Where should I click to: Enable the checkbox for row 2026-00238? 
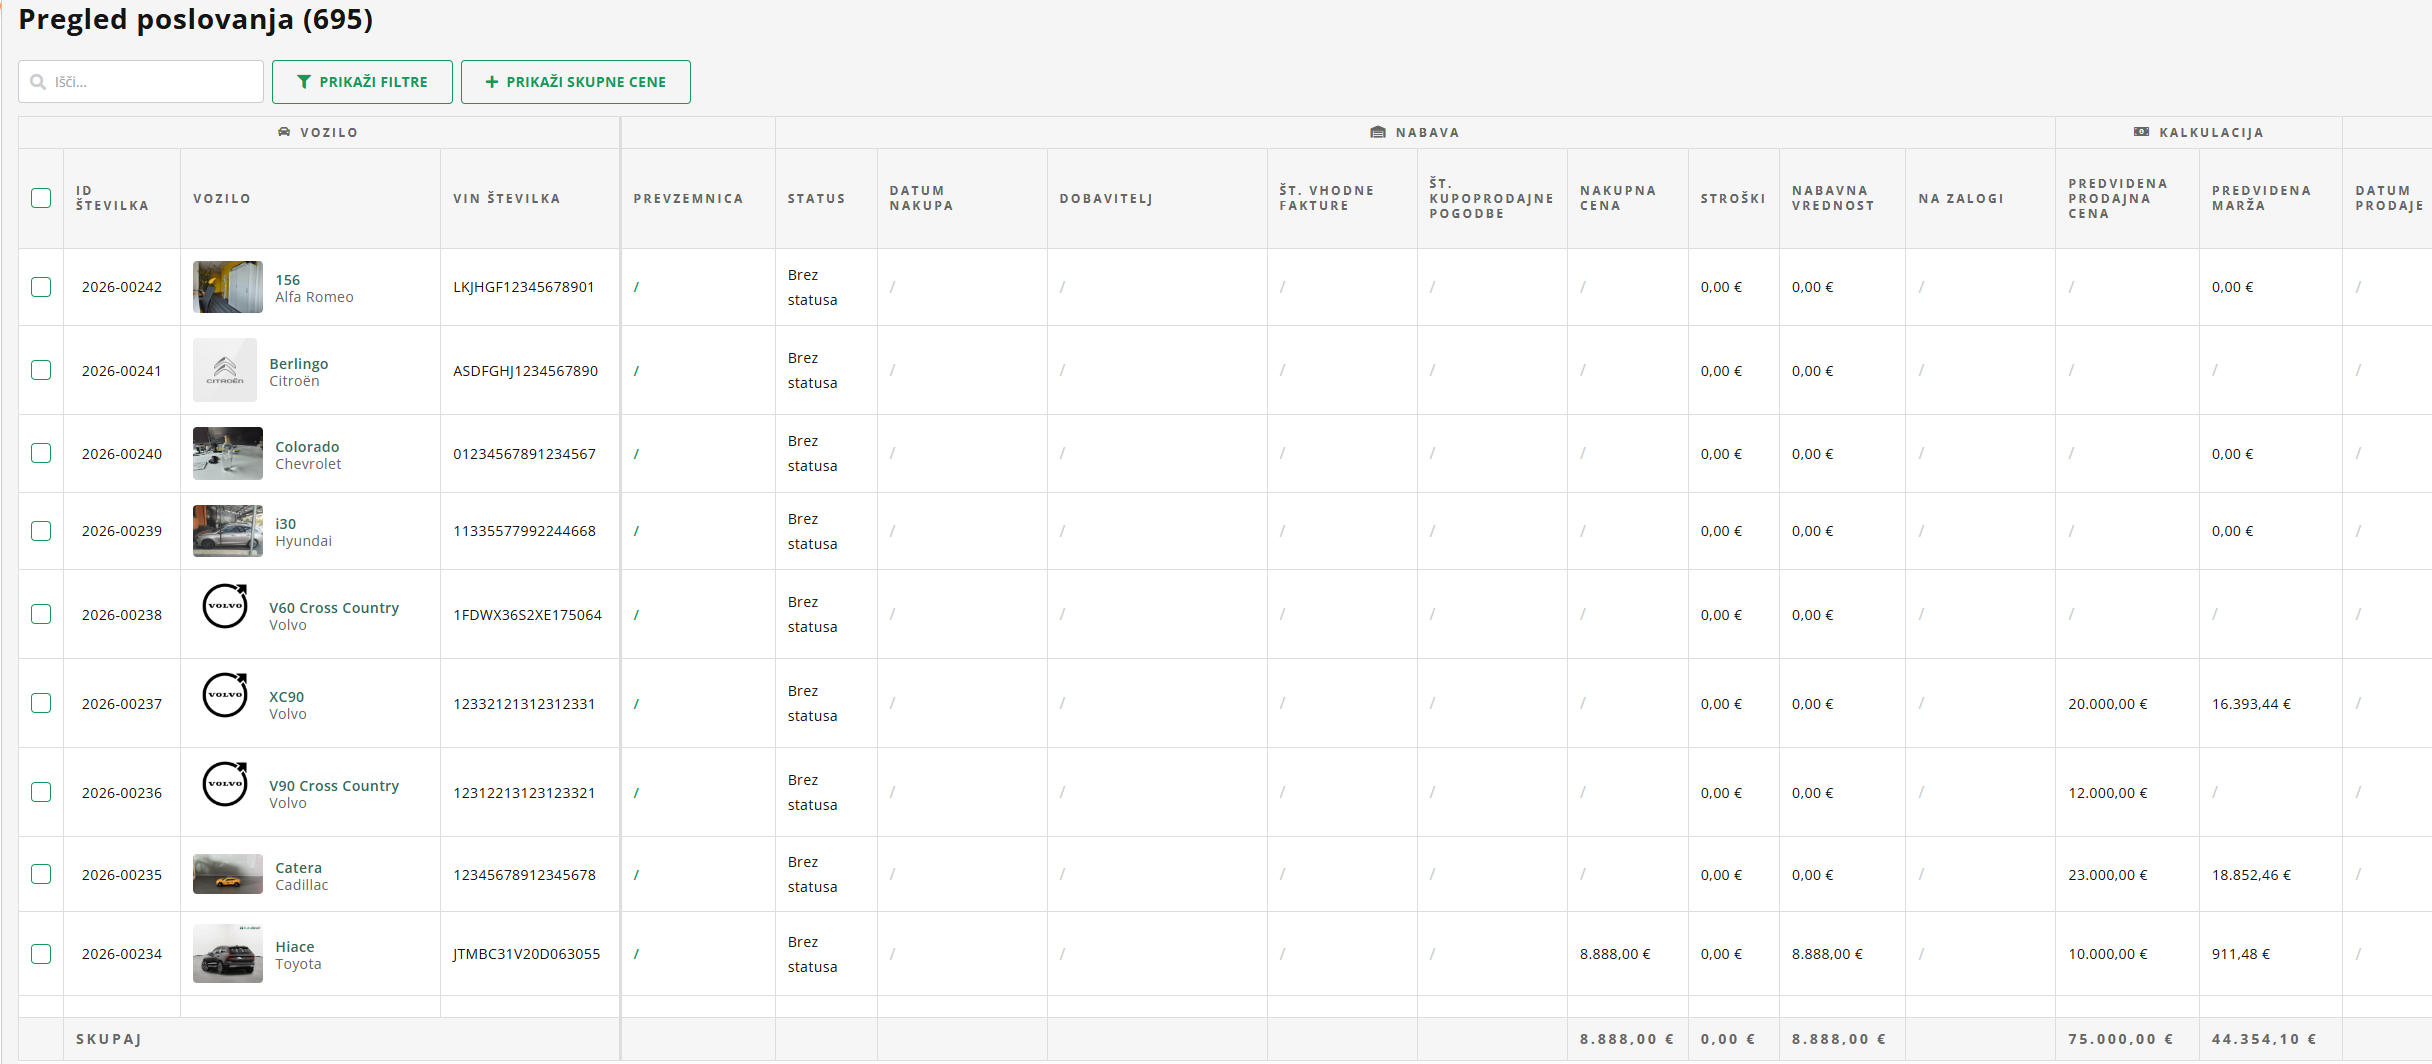pyautogui.click(x=41, y=614)
